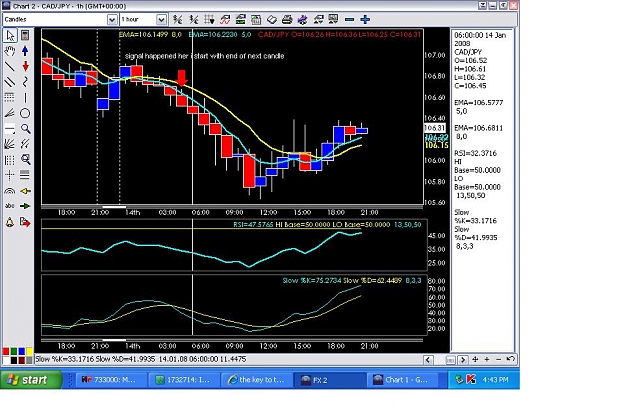Set a price alert with bell icon
The image size is (625, 405).
[x=10, y=222]
